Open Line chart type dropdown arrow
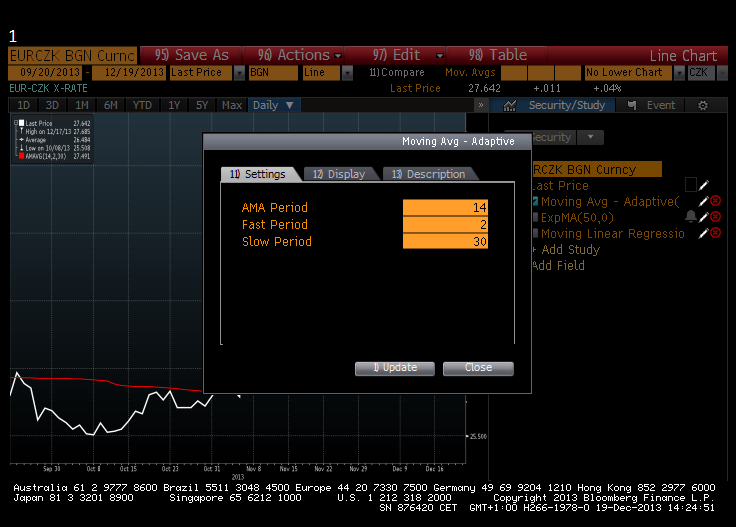736x527 pixels. (x=347, y=73)
